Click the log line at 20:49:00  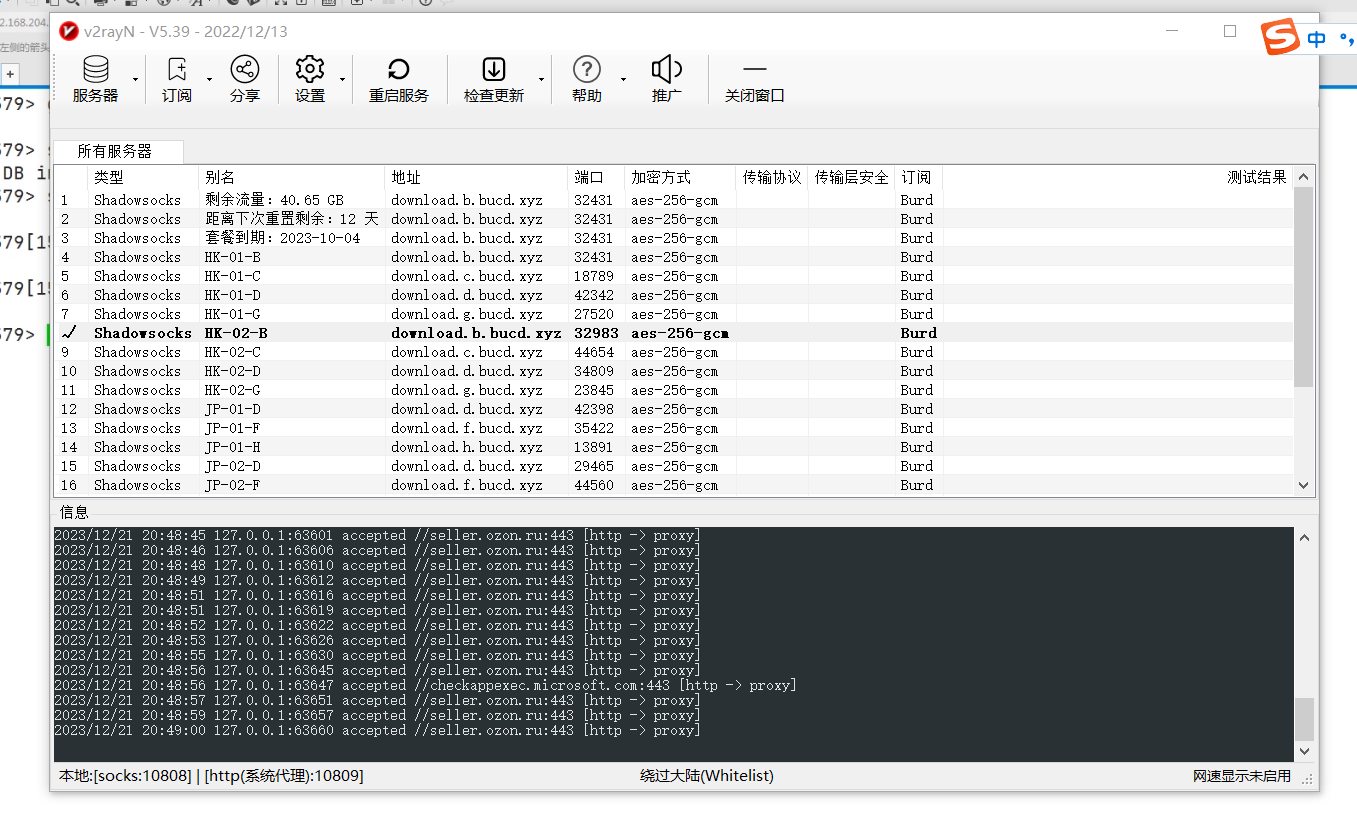click(377, 731)
